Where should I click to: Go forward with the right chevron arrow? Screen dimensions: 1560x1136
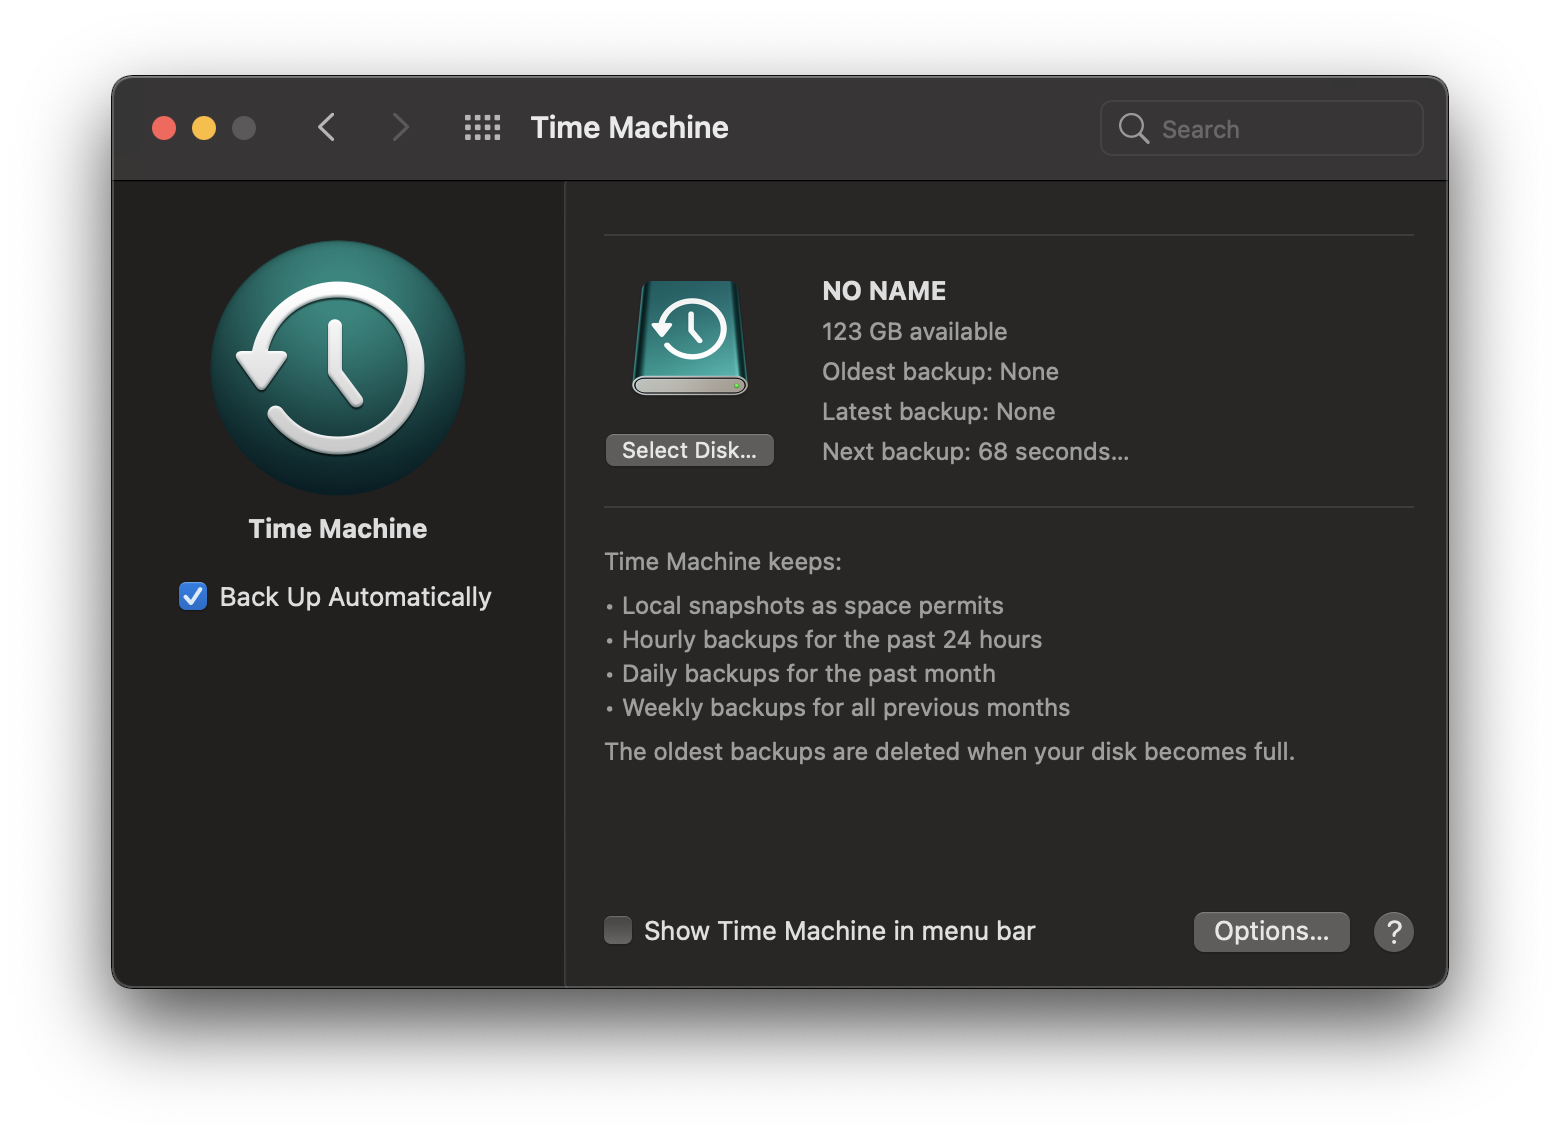400,128
